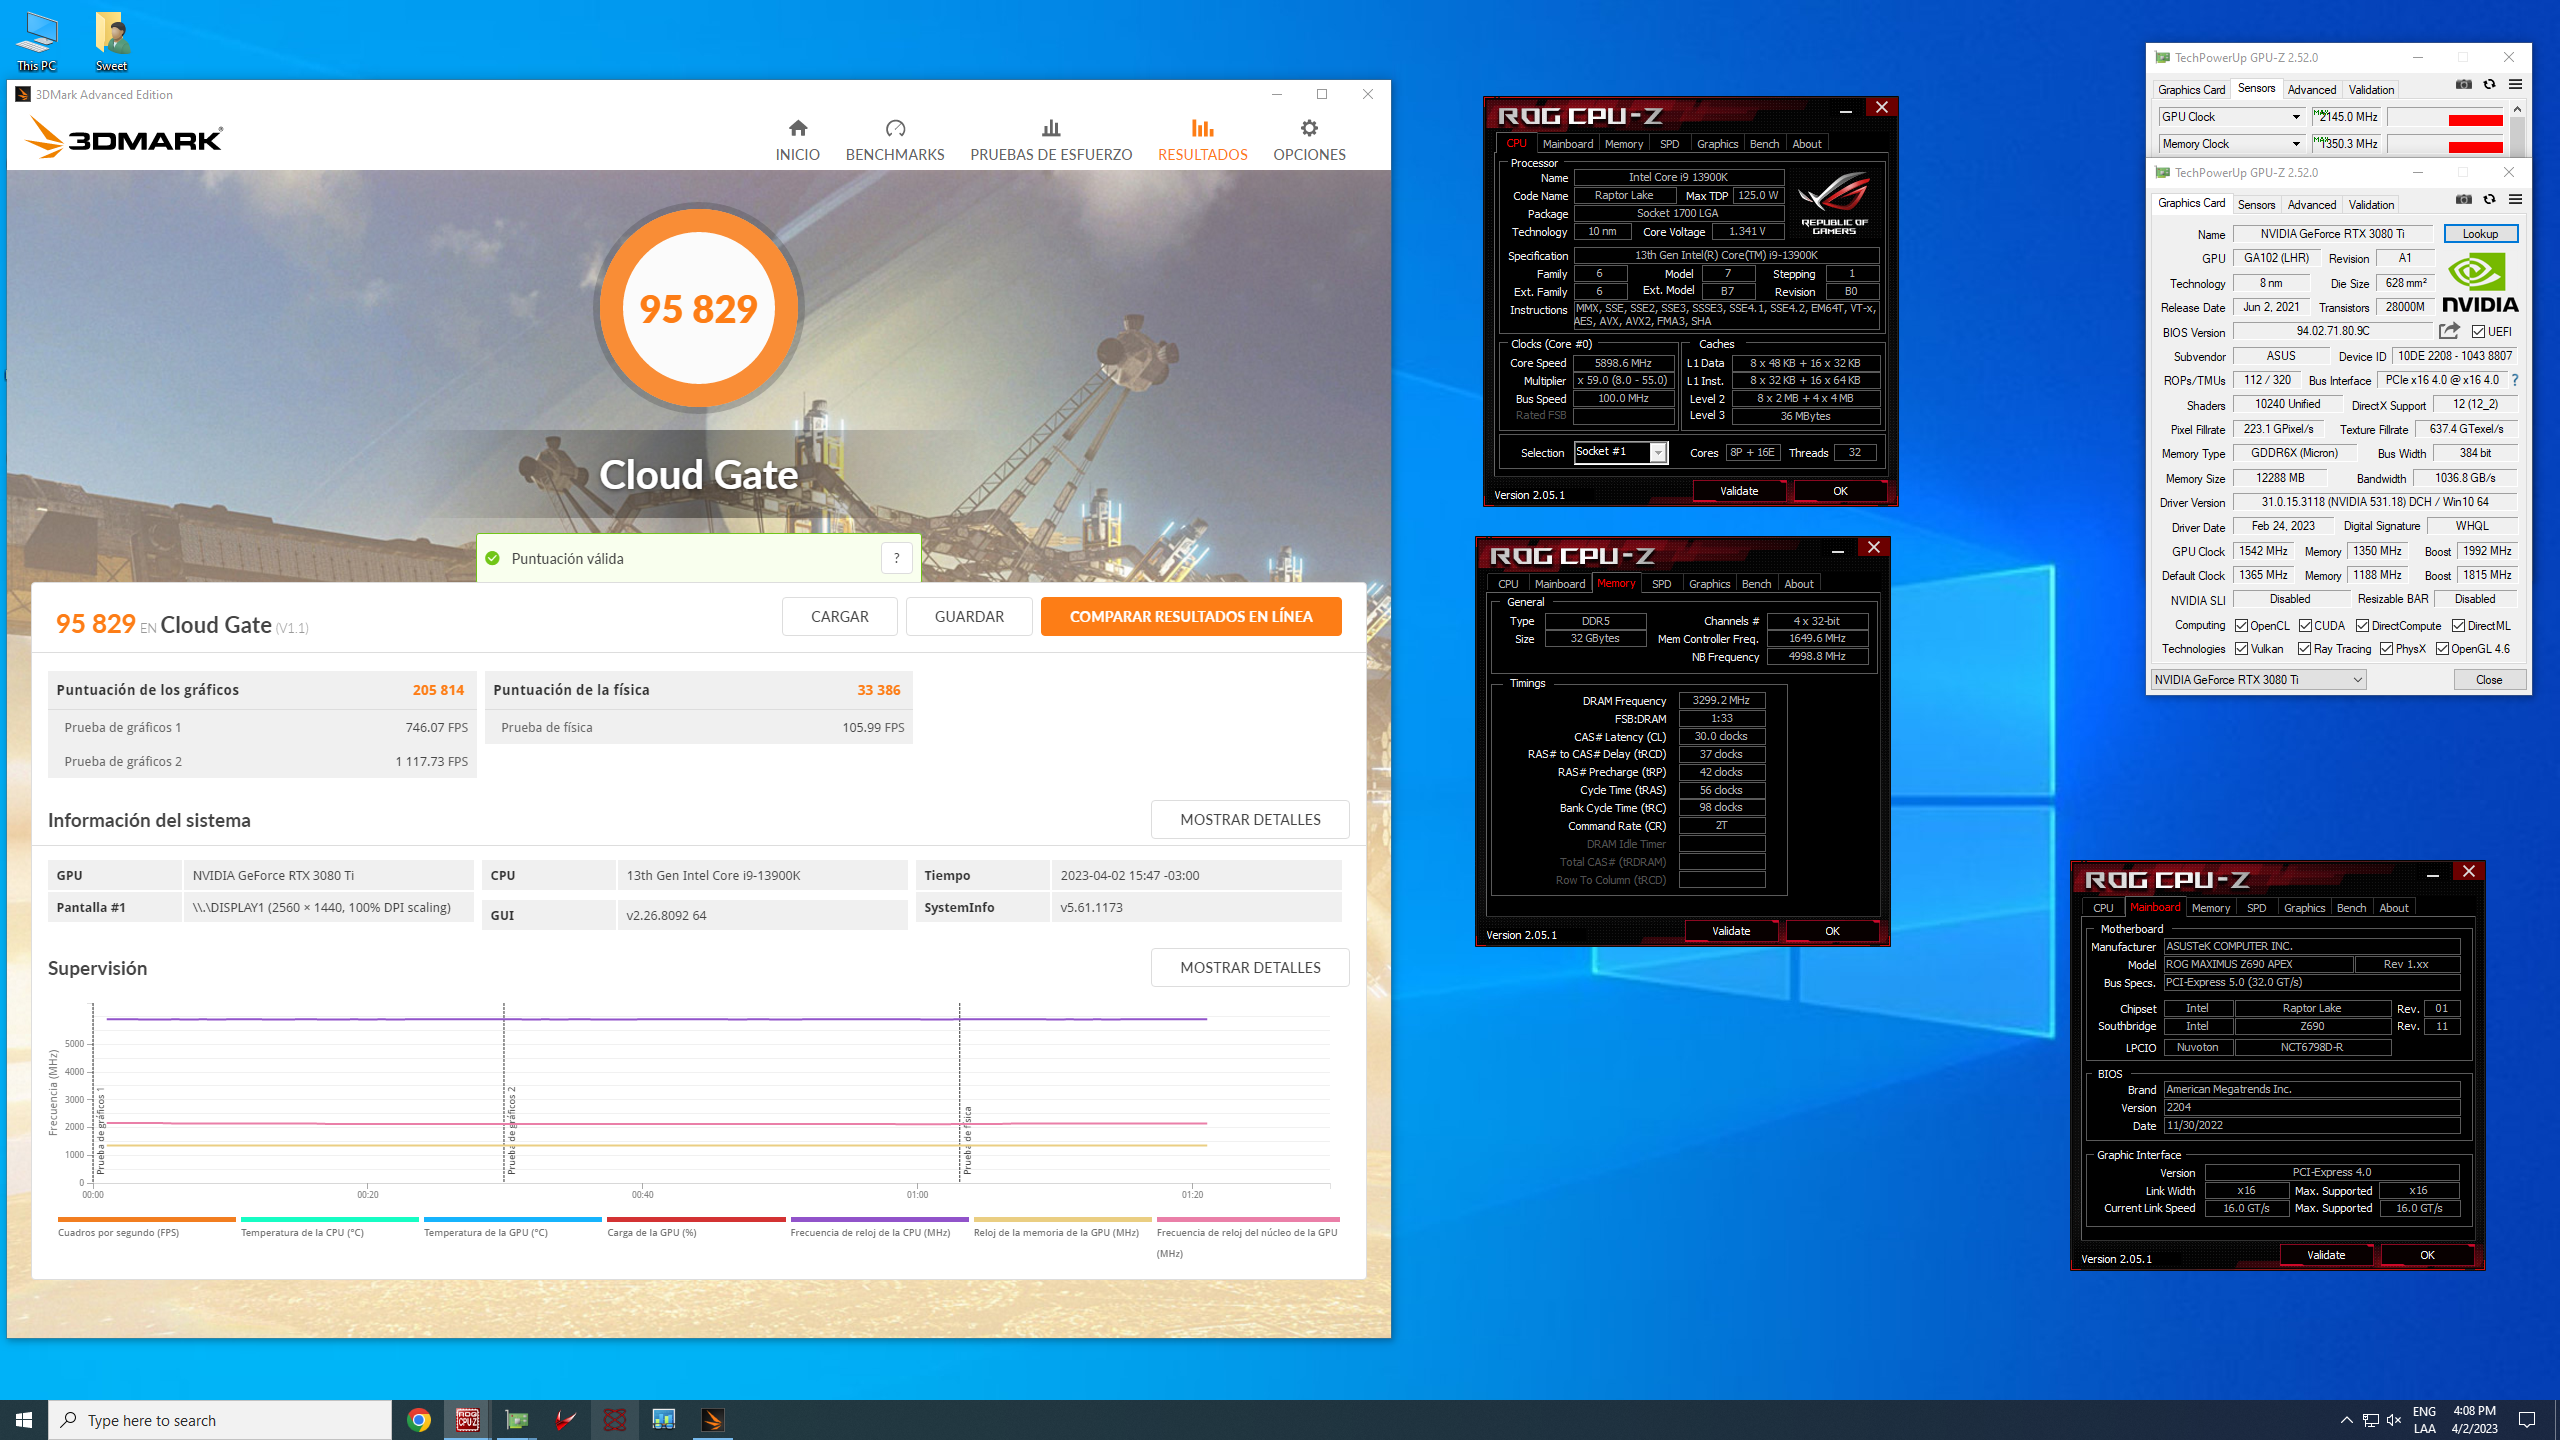Click refresh icon in GPU-Z Sensors window

[2490, 84]
